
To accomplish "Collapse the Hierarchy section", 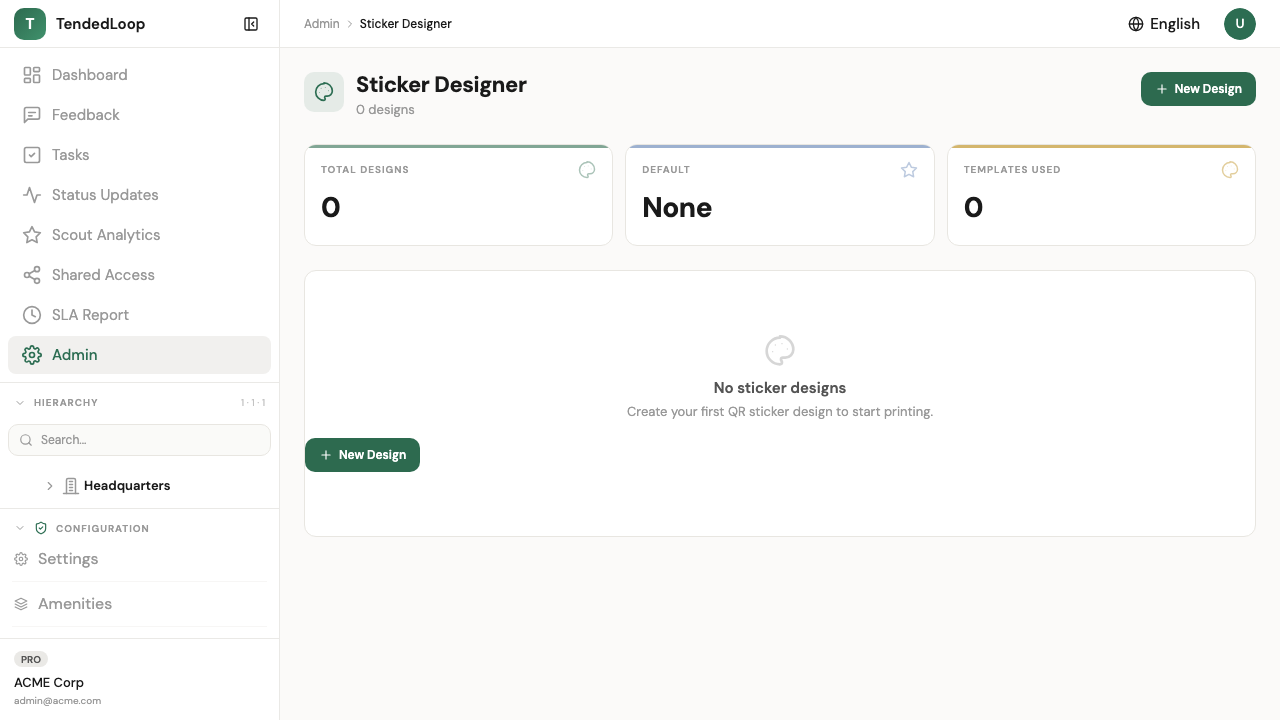I will point(20,403).
